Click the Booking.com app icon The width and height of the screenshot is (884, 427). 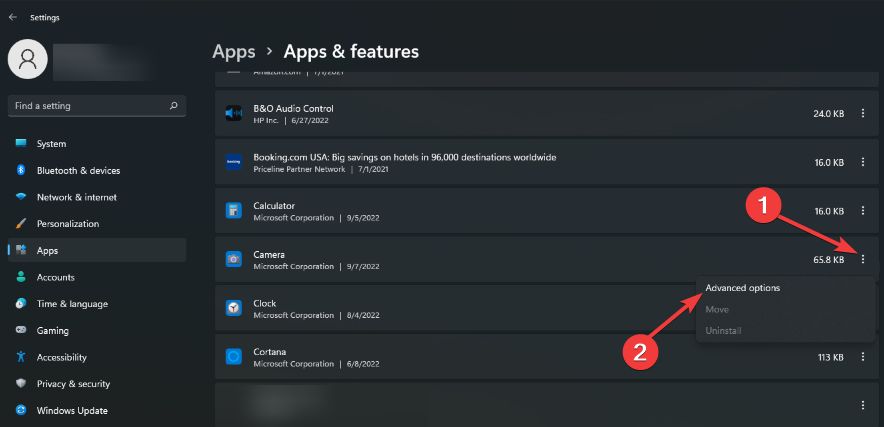point(233,162)
